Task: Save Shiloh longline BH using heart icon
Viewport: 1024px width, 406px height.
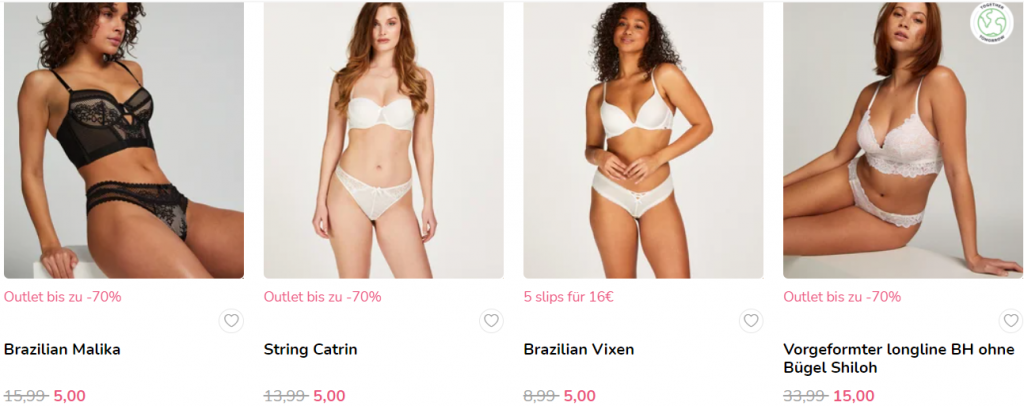Action: [1011, 320]
